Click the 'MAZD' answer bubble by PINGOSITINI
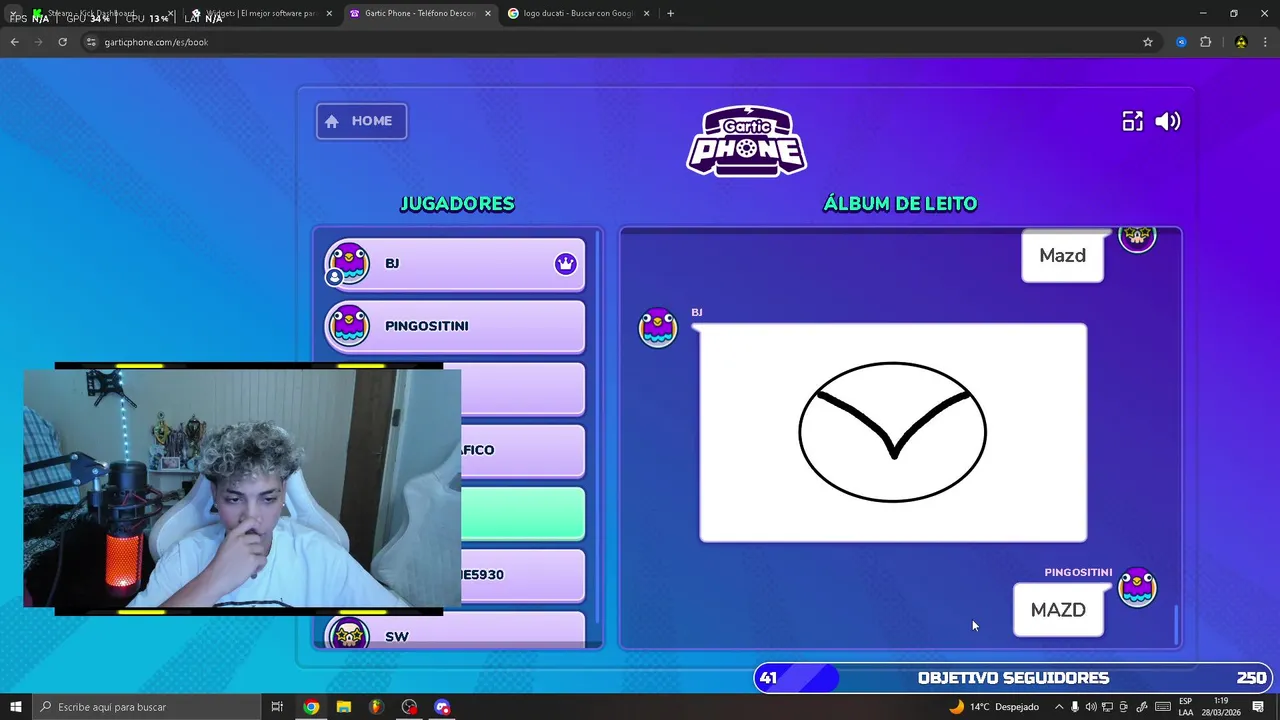The image size is (1280, 720). pyautogui.click(x=1058, y=610)
